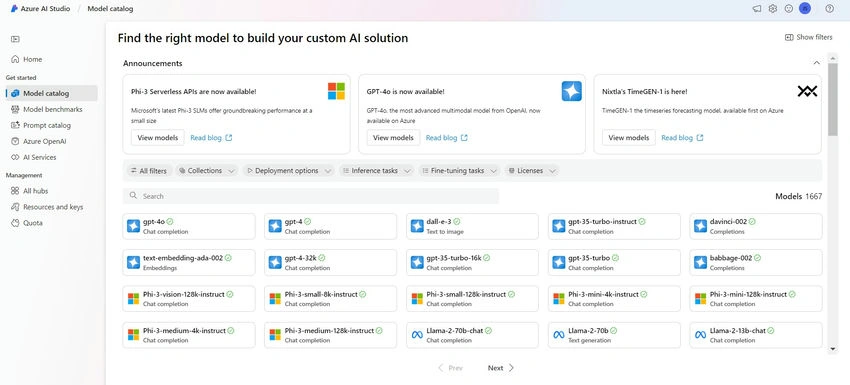Open Read blog link for GPT-4o
Screen dimensions: 850x385
coord(446,138)
